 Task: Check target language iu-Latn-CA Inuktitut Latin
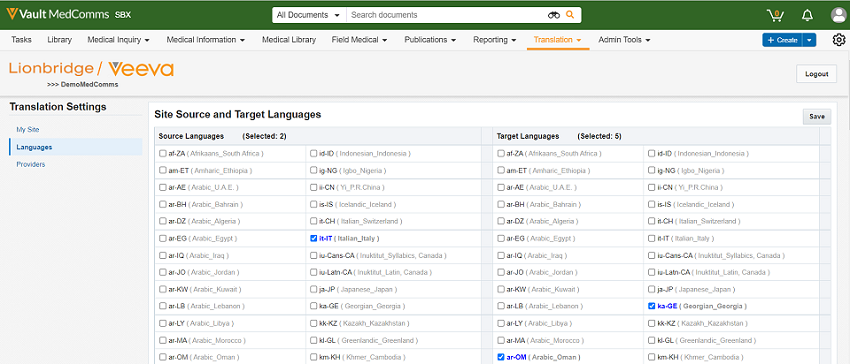[x=652, y=272]
